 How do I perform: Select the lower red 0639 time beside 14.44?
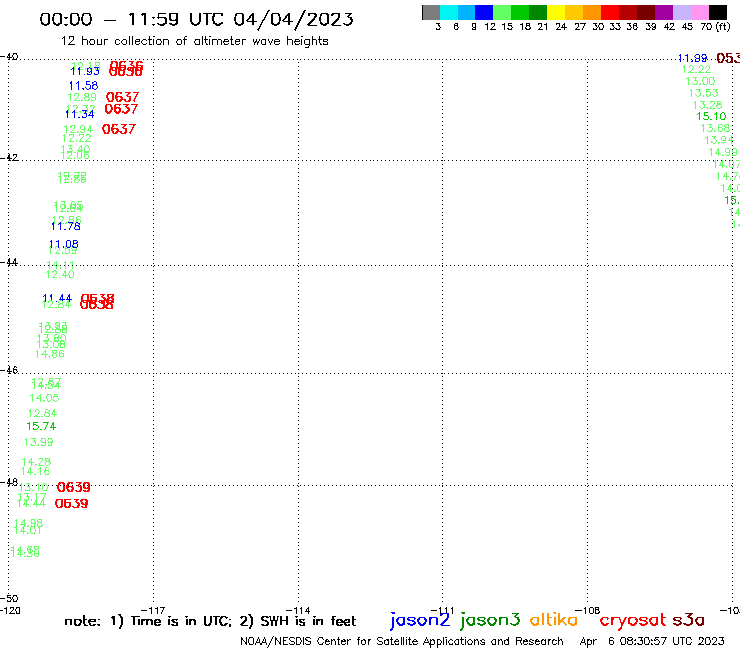[x=72, y=504]
